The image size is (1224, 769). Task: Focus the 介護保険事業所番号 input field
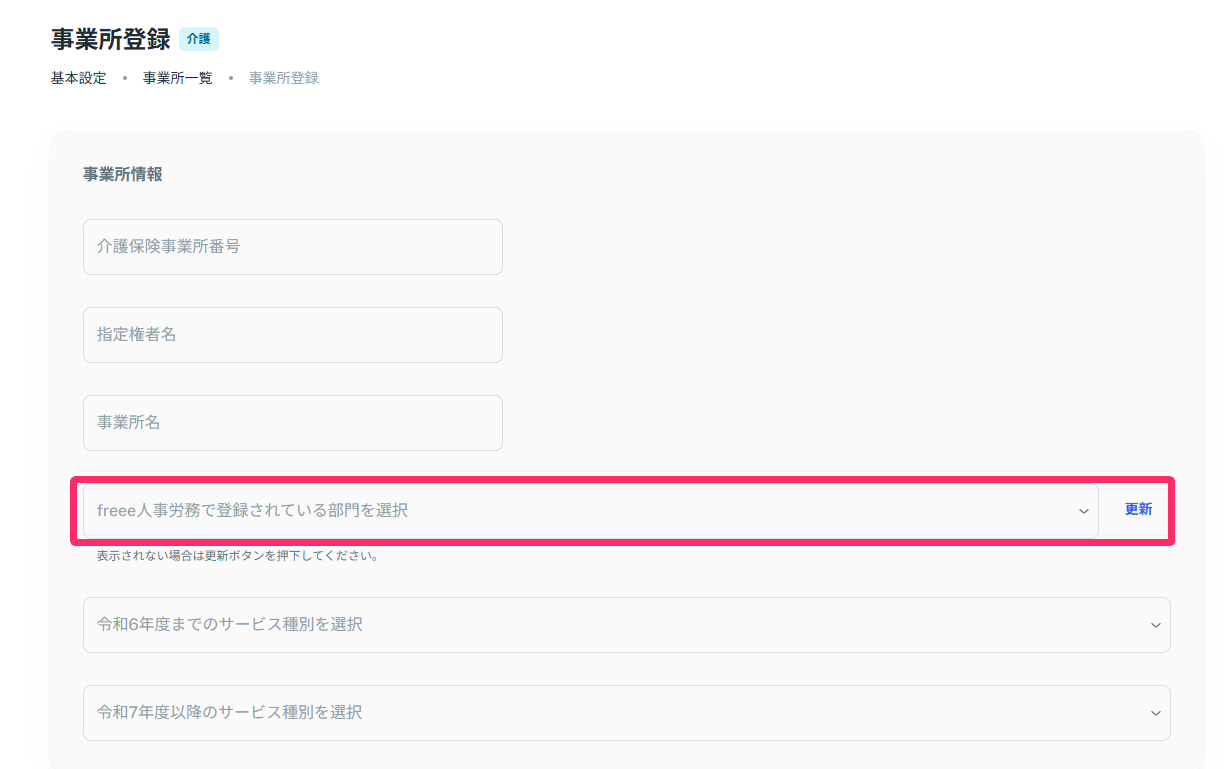tap(293, 247)
